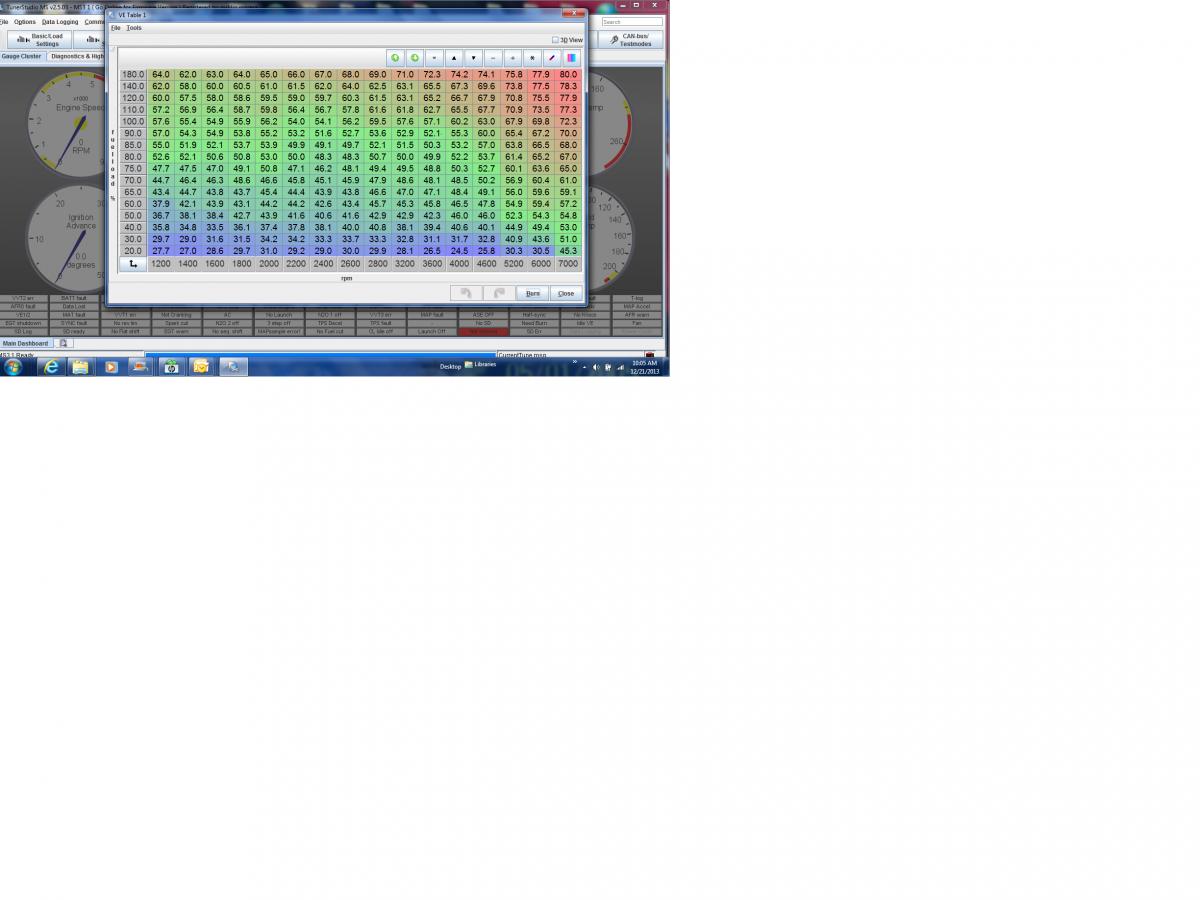Open CAN-bus/Testmodes toolbar button
The width and height of the screenshot is (1200, 900).
pyautogui.click(x=631, y=40)
